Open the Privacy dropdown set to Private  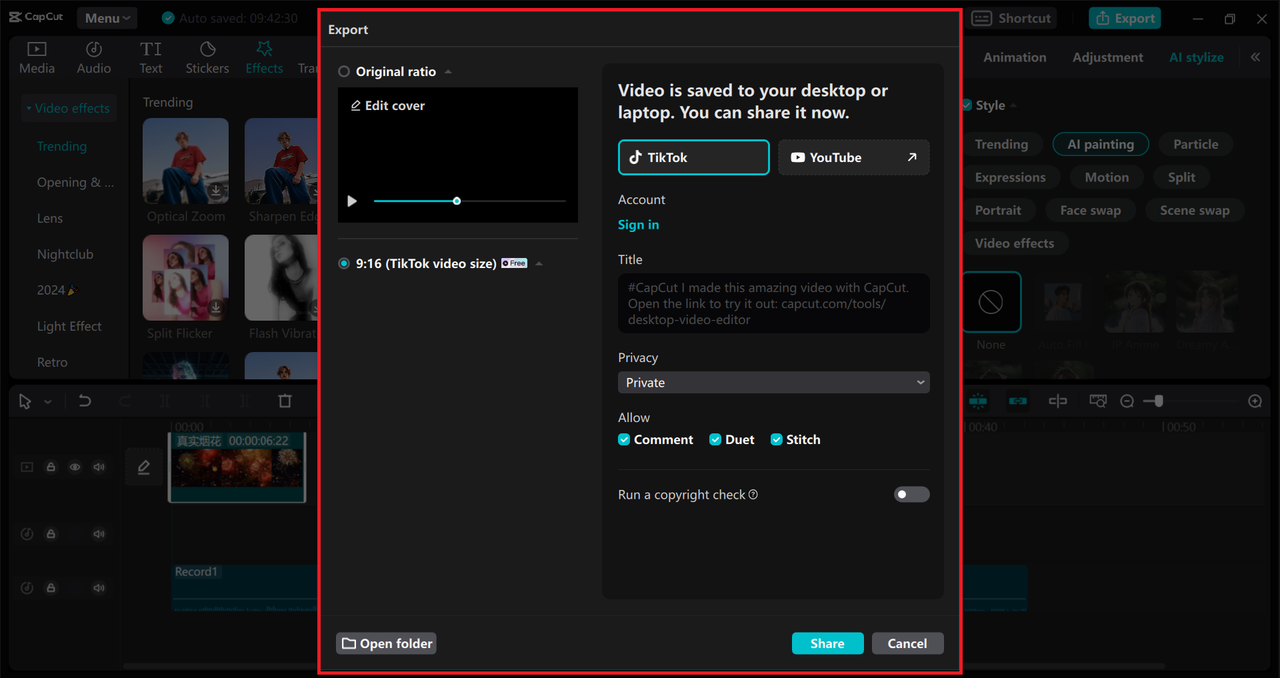[x=774, y=382]
